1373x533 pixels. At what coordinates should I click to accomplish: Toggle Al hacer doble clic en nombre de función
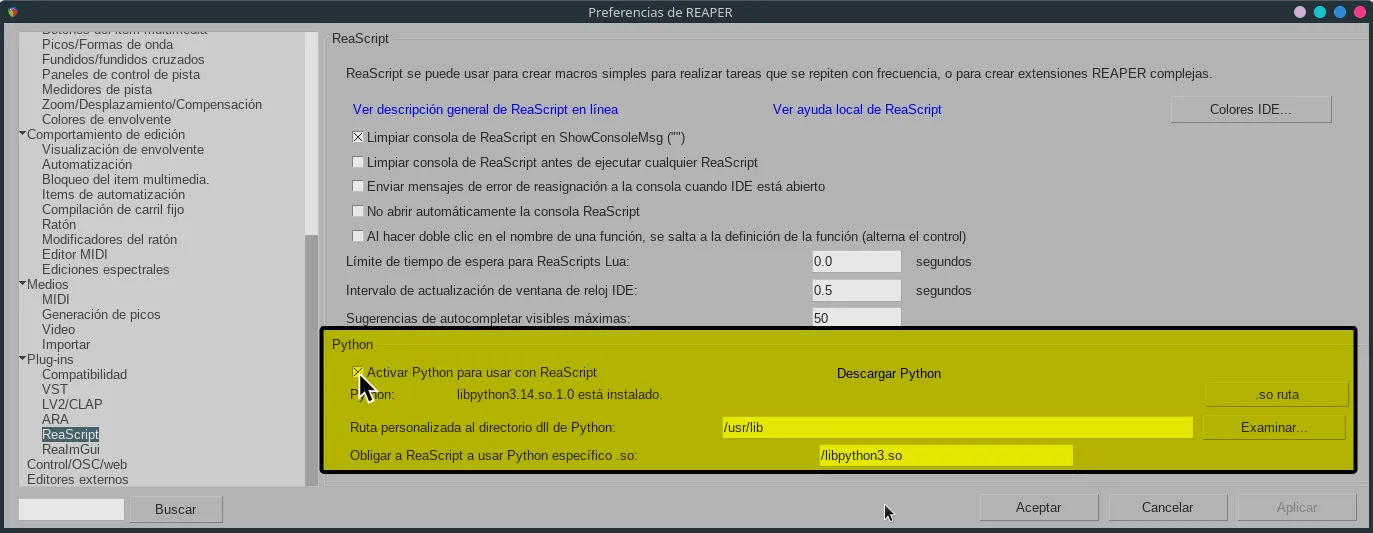358,237
